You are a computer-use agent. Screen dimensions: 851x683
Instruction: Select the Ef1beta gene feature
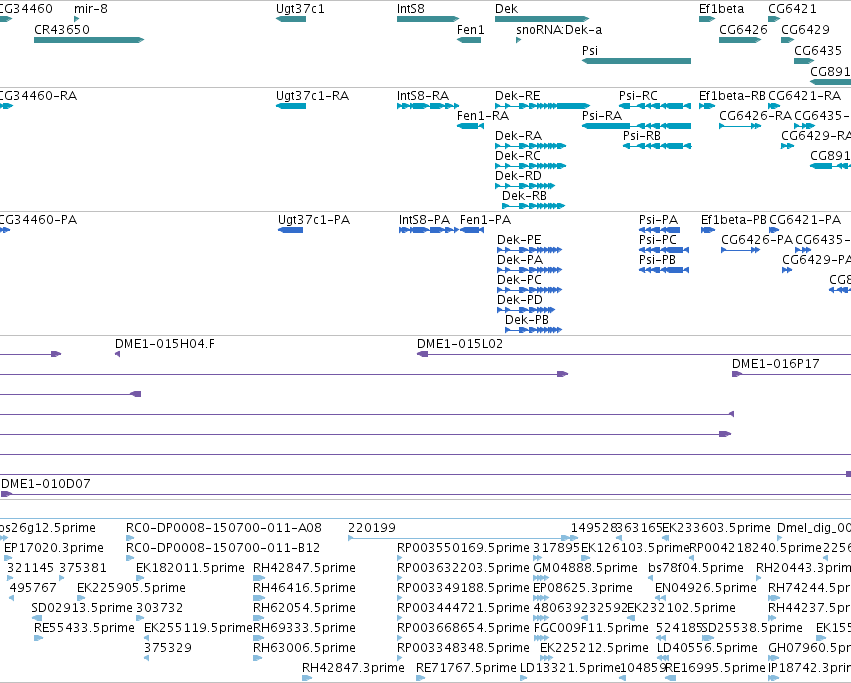(x=707, y=19)
